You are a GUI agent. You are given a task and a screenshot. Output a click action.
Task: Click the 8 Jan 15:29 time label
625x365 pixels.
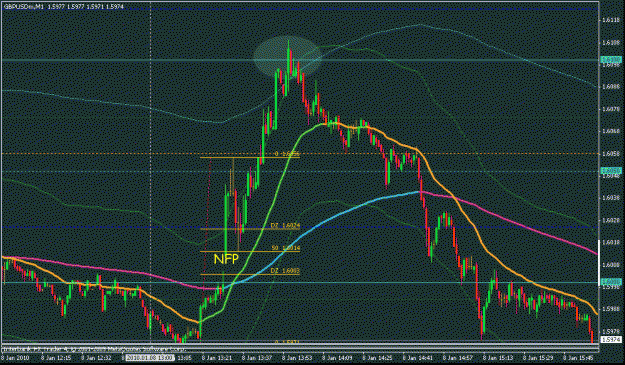538,358
